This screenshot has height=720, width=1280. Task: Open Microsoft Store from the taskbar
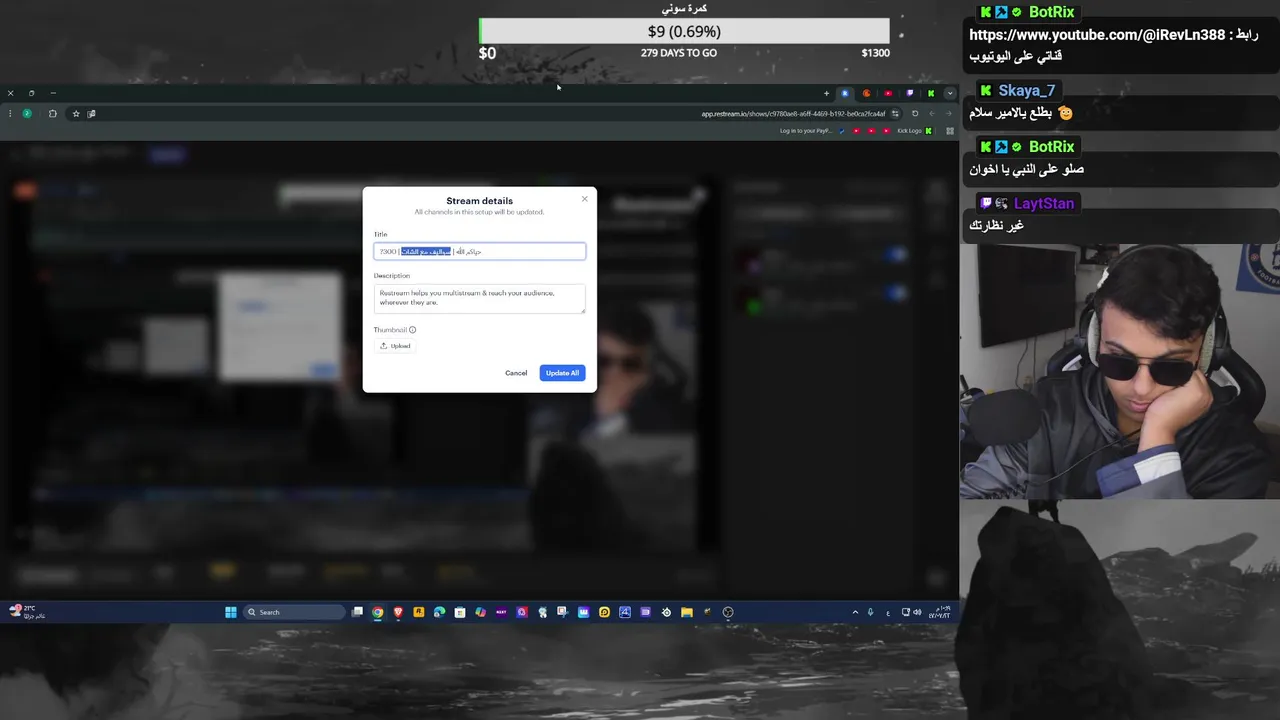[460, 612]
